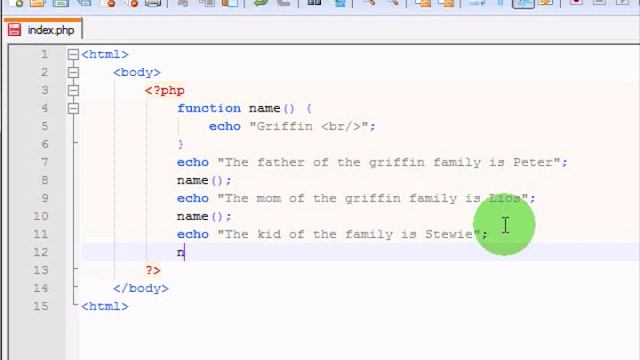Click the Open file toolbar icon

pyautogui.click(x=38, y=3)
